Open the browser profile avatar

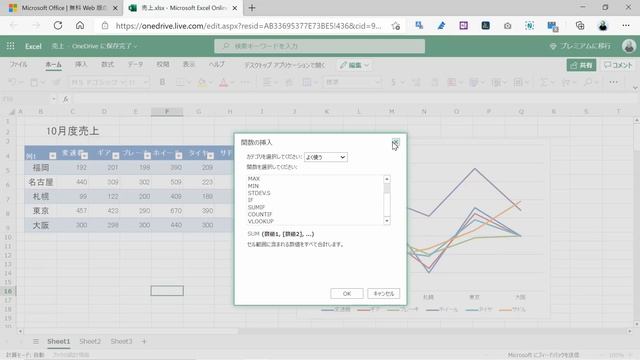point(602,26)
